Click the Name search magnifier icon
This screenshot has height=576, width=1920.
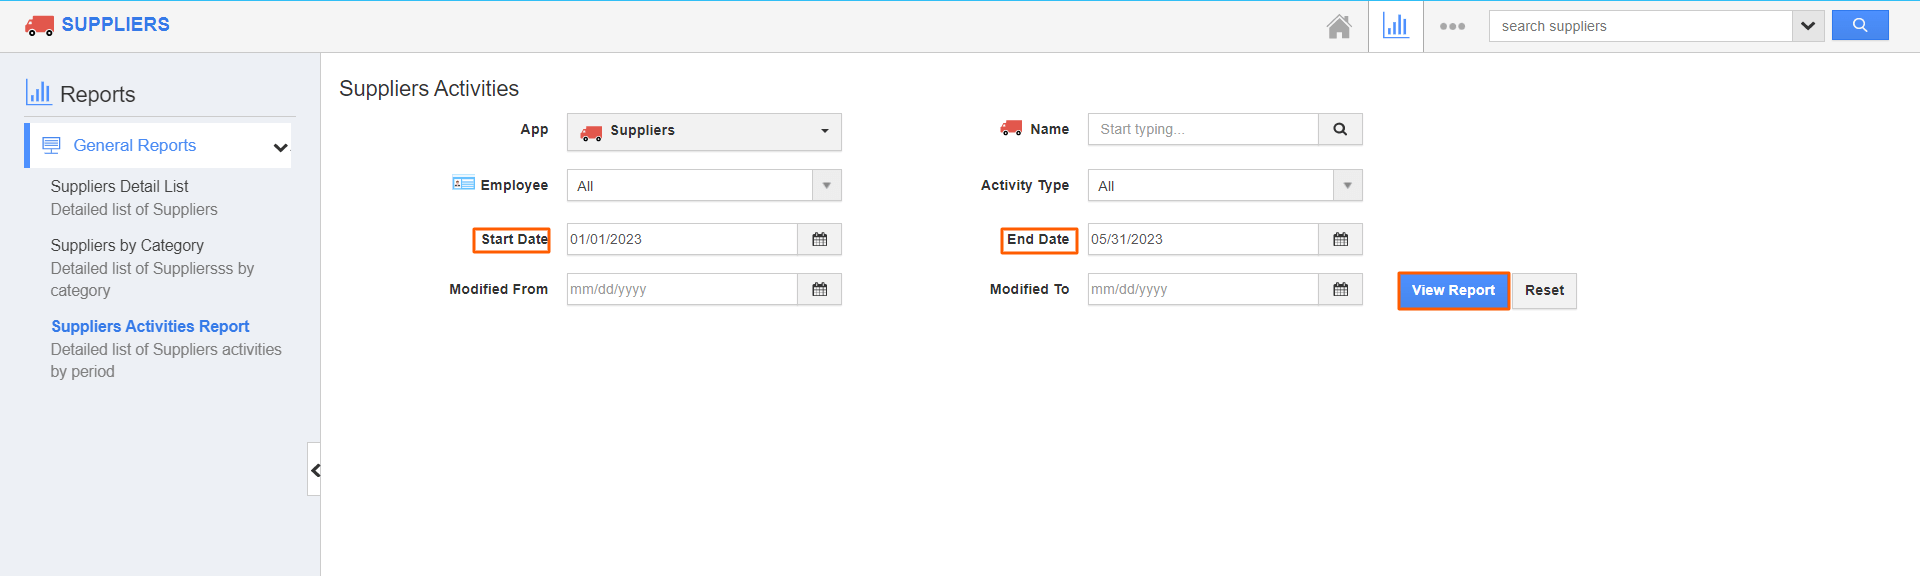point(1340,129)
